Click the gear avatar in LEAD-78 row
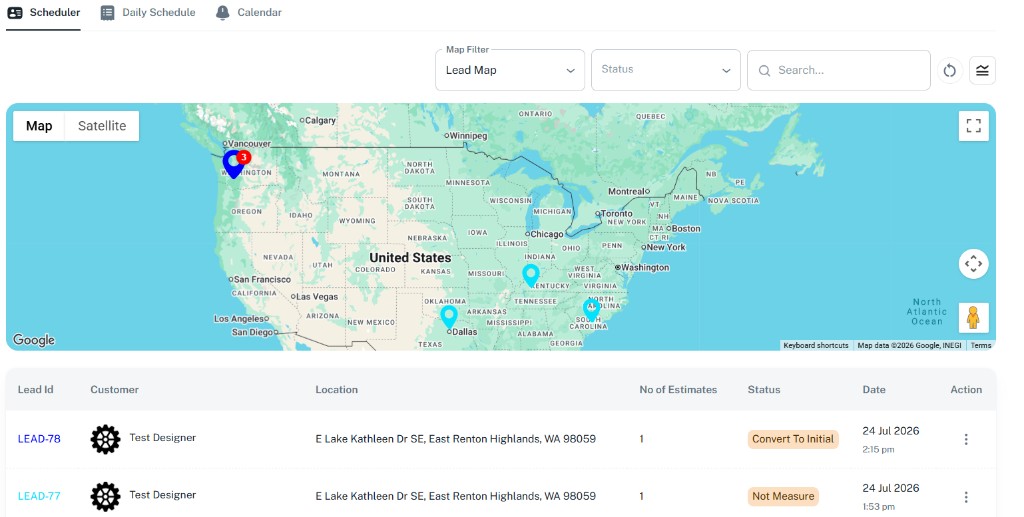This screenshot has width=1024, height=517. [x=105, y=439]
